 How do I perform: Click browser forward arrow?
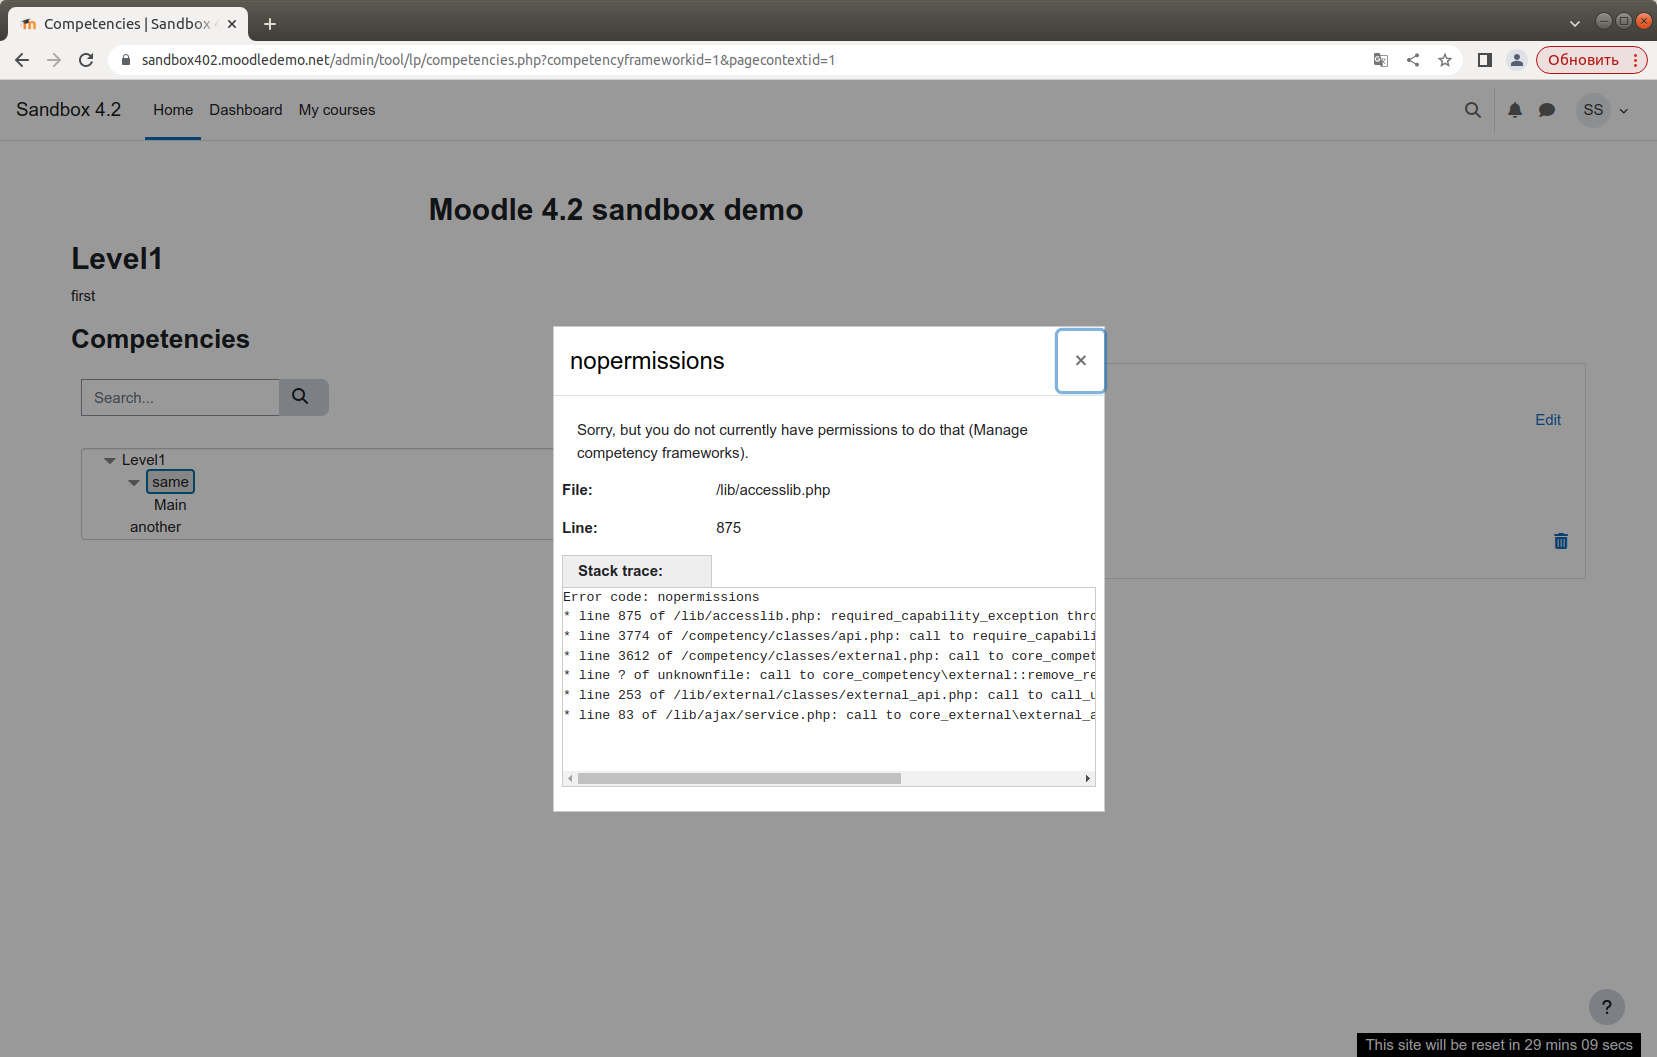(x=54, y=60)
